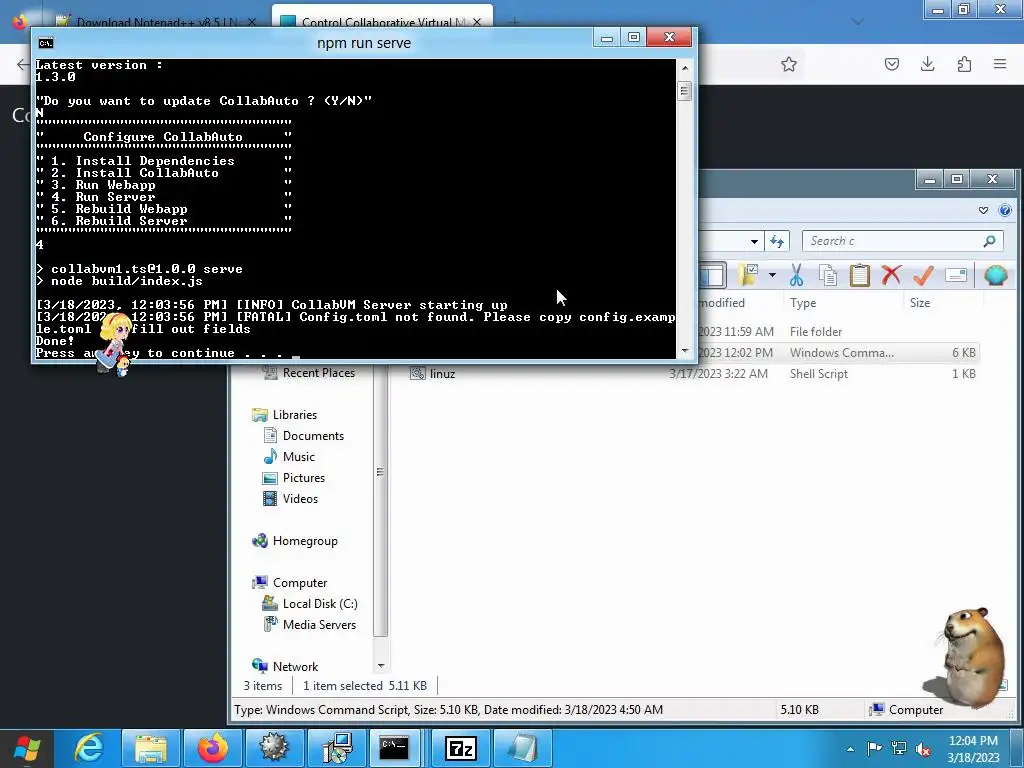Screen dimensions: 1024x768
Task: Switch to Firefox from the taskbar
Action: 212,748
